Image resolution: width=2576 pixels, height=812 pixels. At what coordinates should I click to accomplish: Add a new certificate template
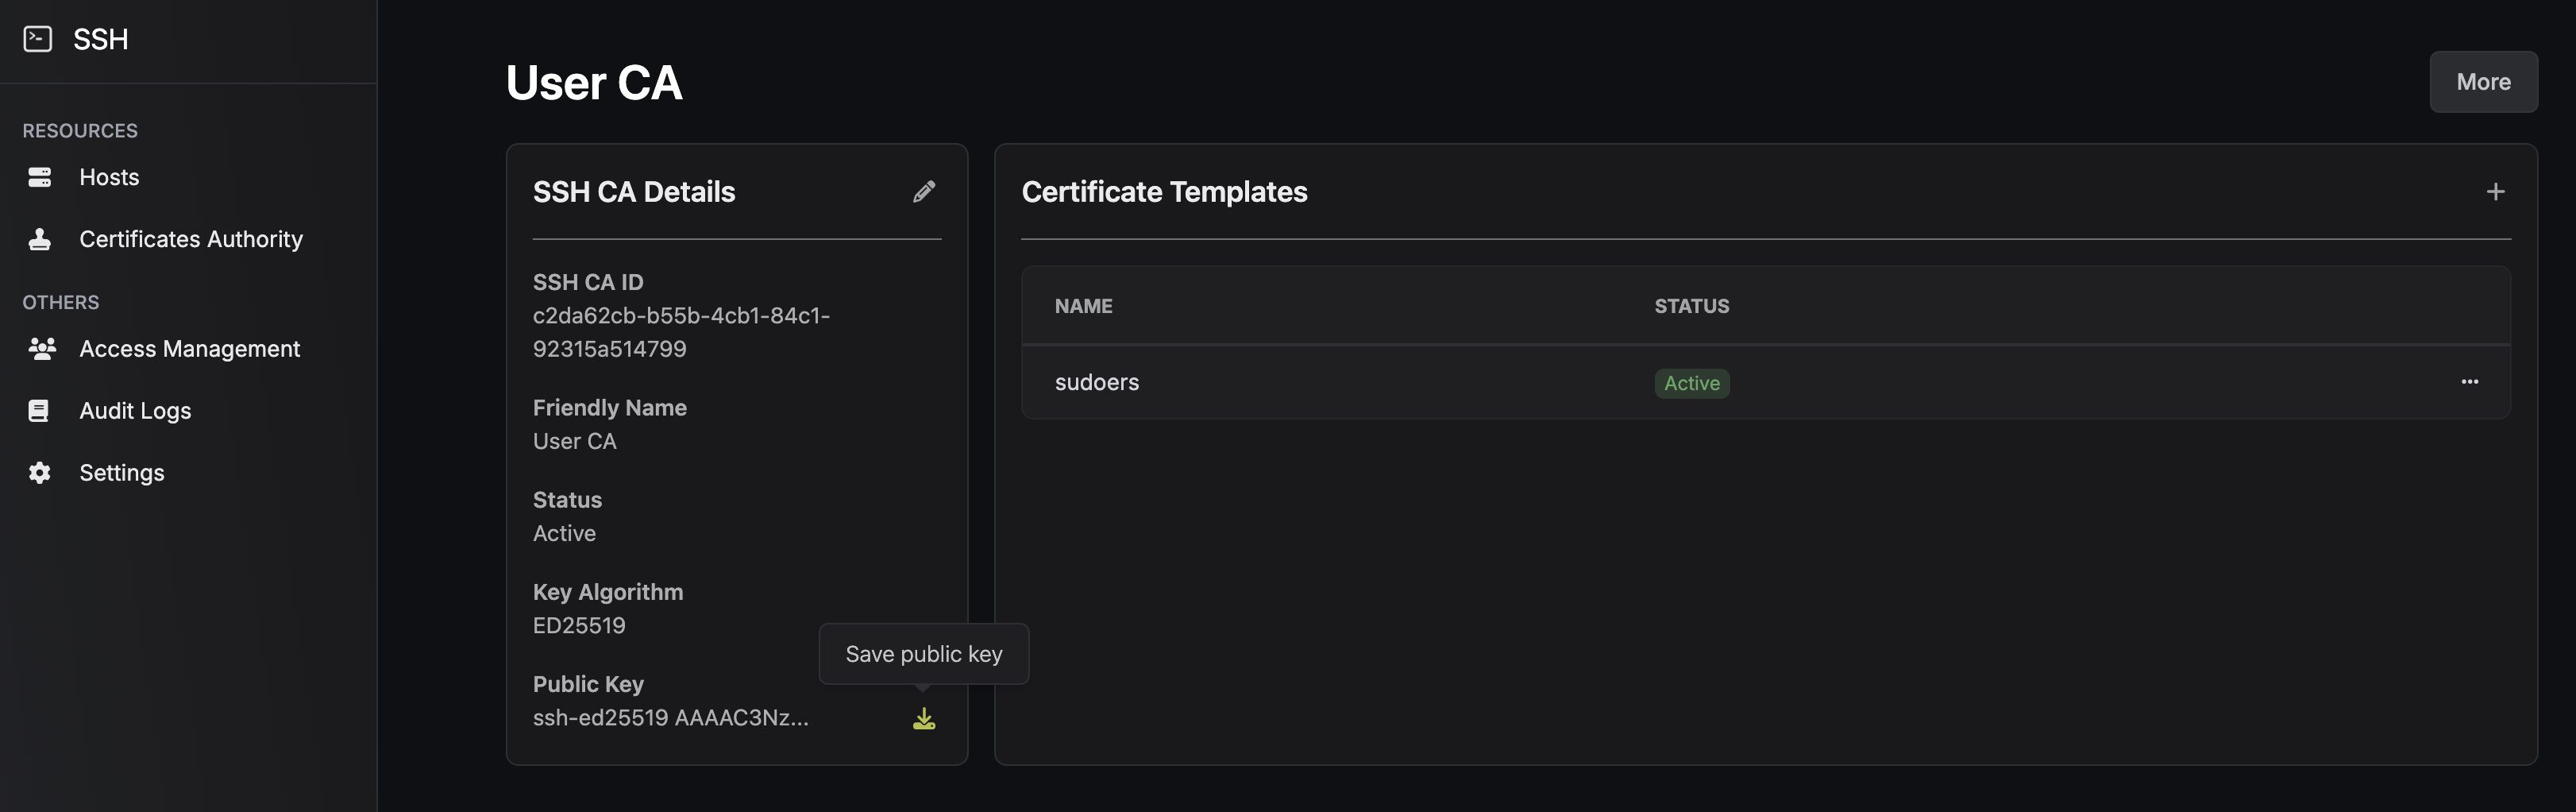pos(2495,191)
